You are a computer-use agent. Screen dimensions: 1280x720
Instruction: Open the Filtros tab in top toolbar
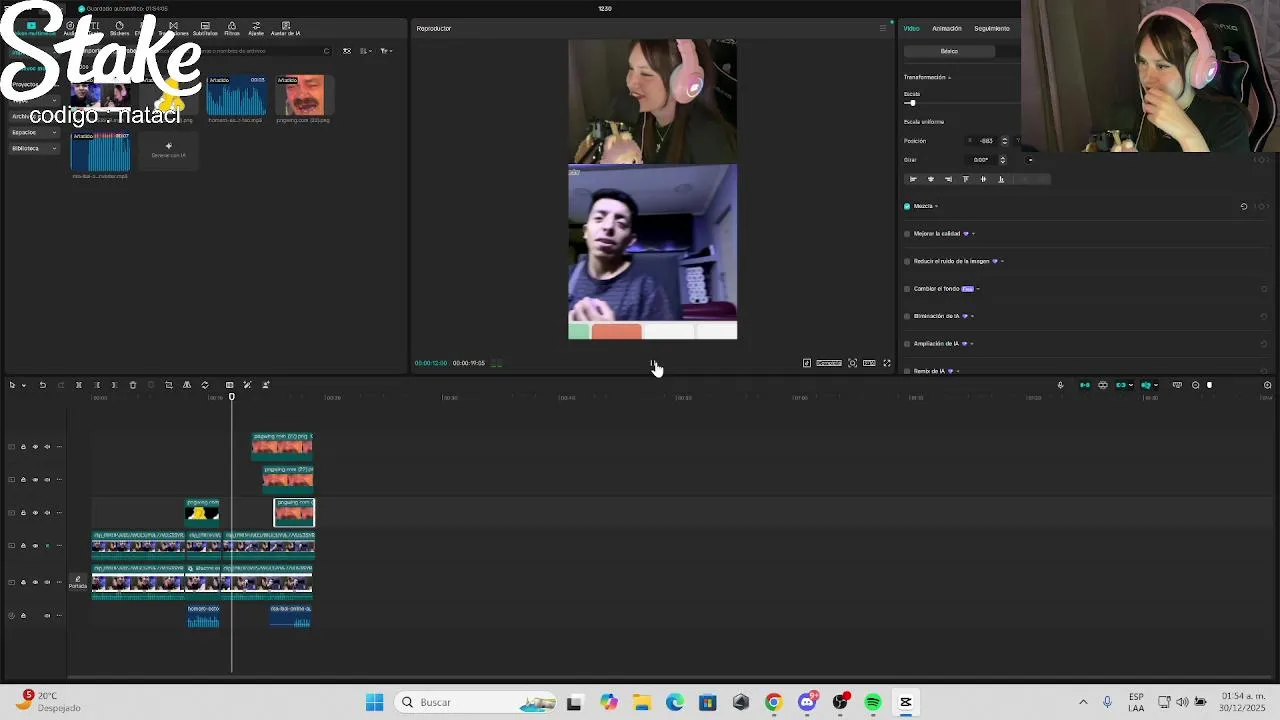[232, 28]
